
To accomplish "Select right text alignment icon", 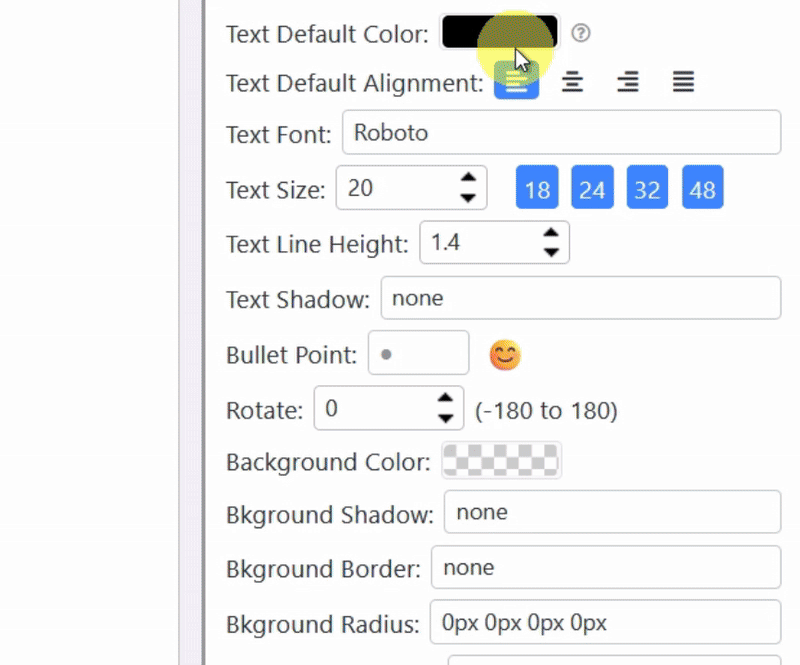I will pos(628,82).
